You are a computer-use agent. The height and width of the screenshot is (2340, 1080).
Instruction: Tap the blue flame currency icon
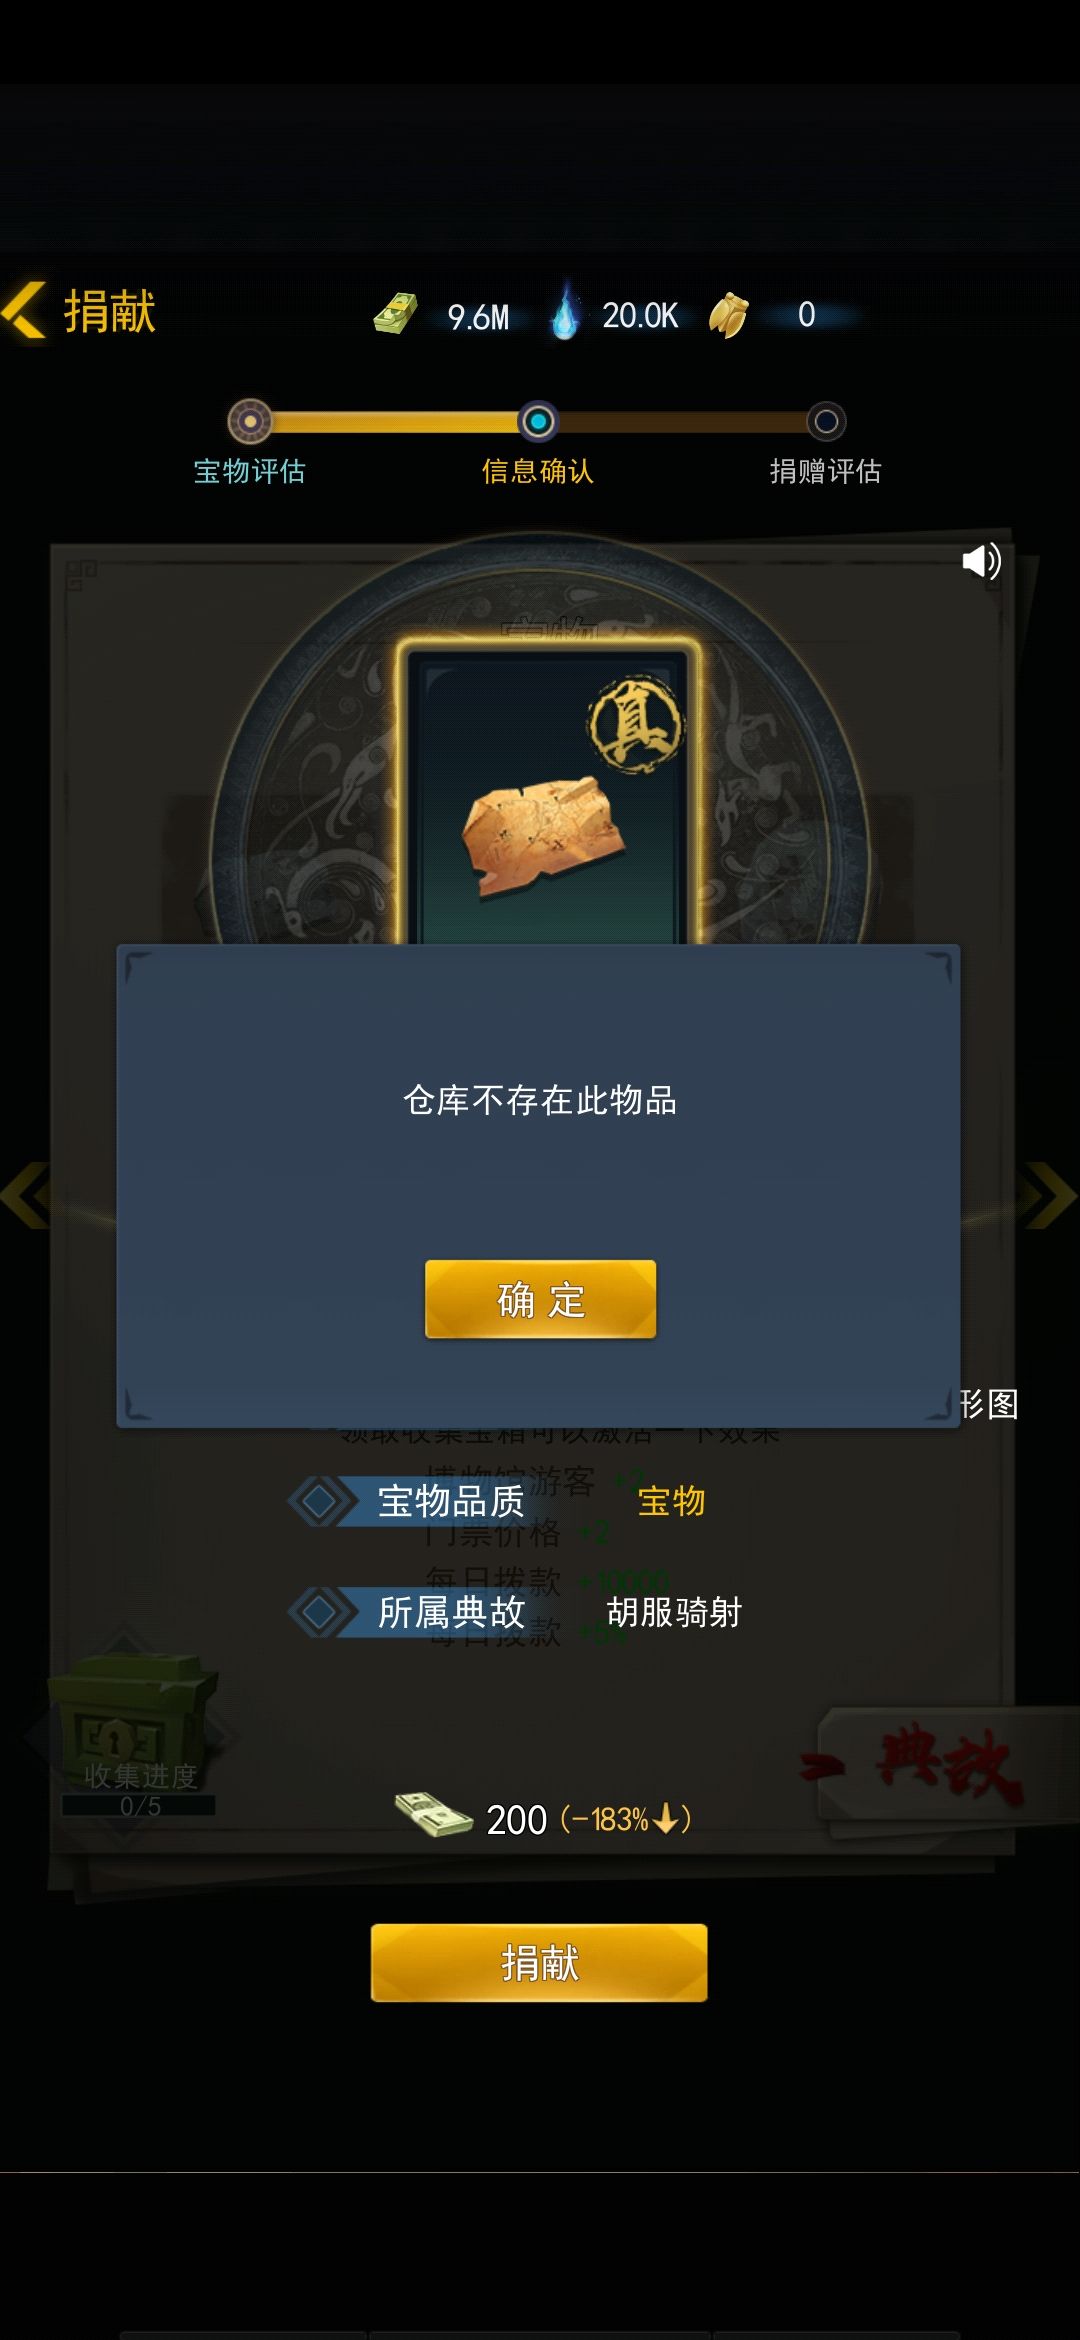(565, 312)
